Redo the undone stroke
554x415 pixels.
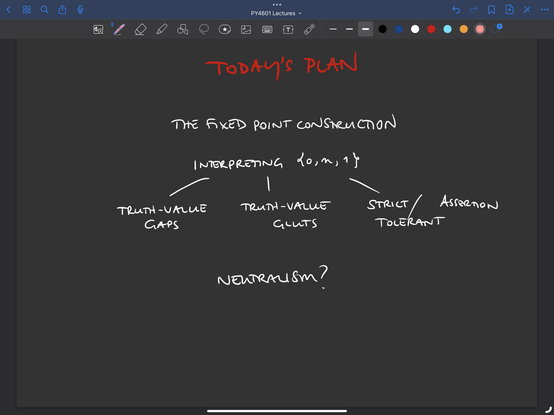point(473,10)
